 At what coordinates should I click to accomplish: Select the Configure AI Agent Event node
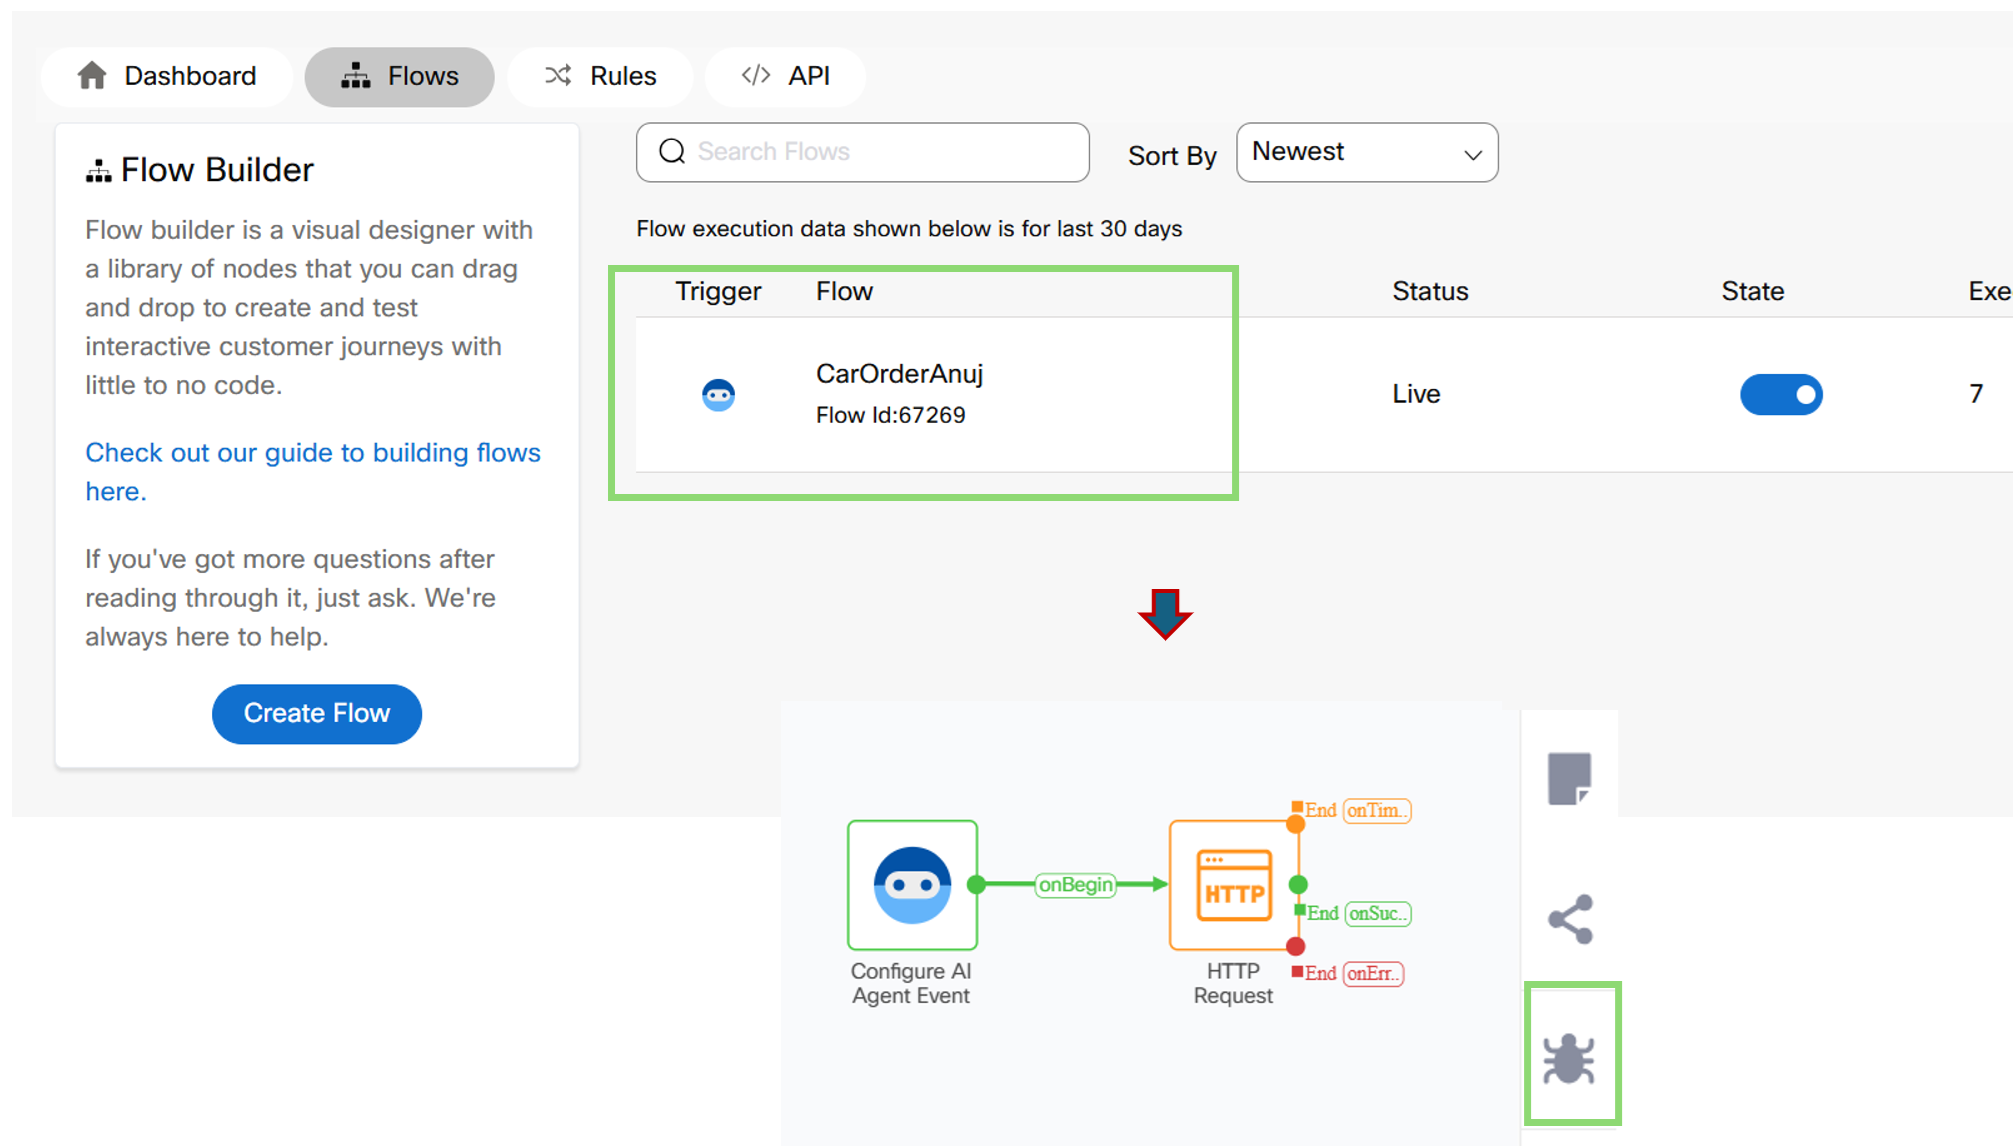tap(912, 885)
